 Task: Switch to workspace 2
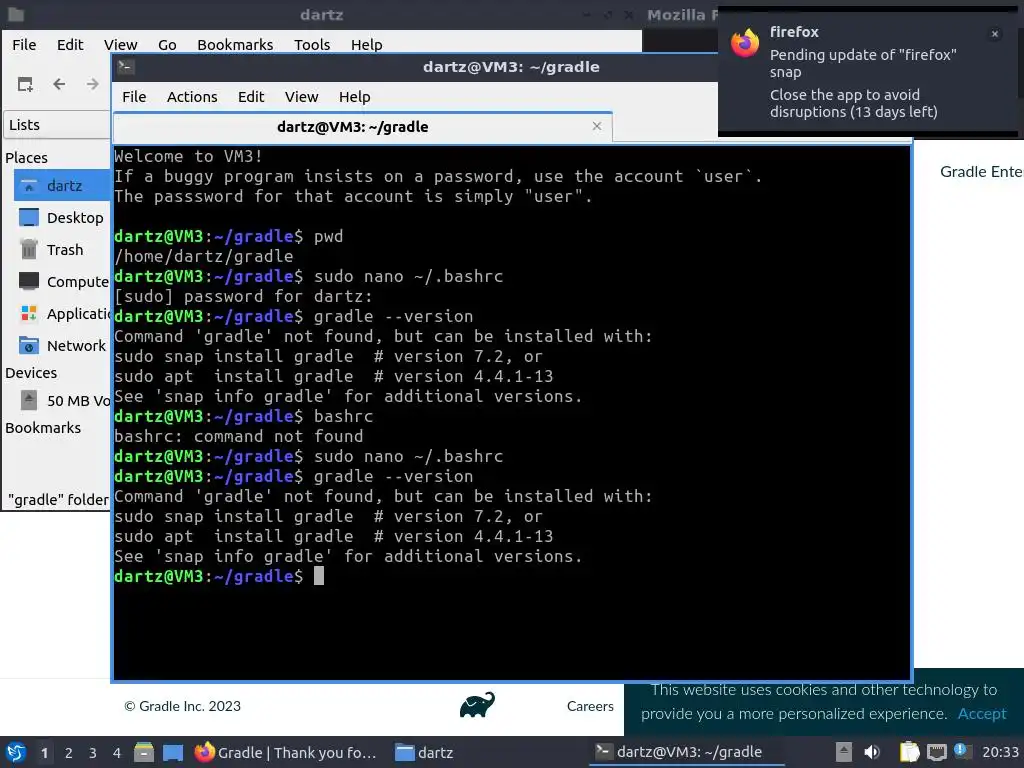[69, 753]
